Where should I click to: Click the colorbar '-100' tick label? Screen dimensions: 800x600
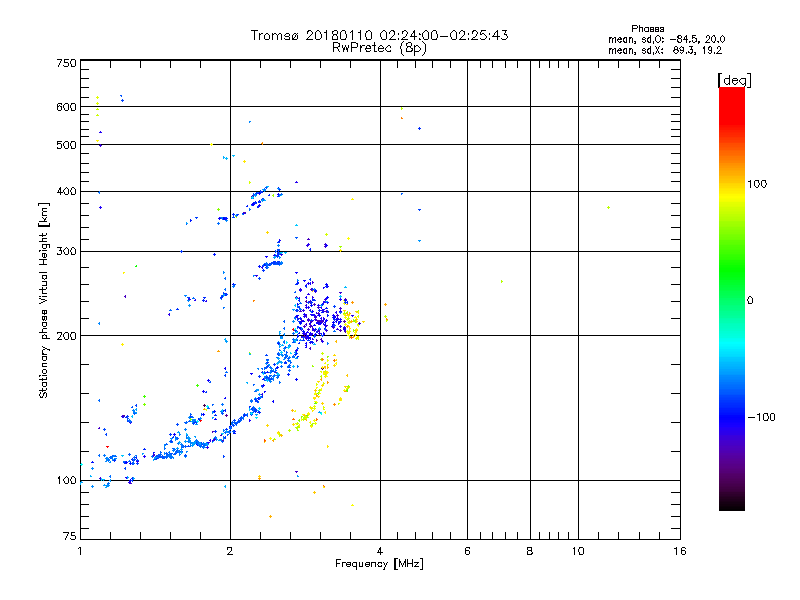(761, 417)
